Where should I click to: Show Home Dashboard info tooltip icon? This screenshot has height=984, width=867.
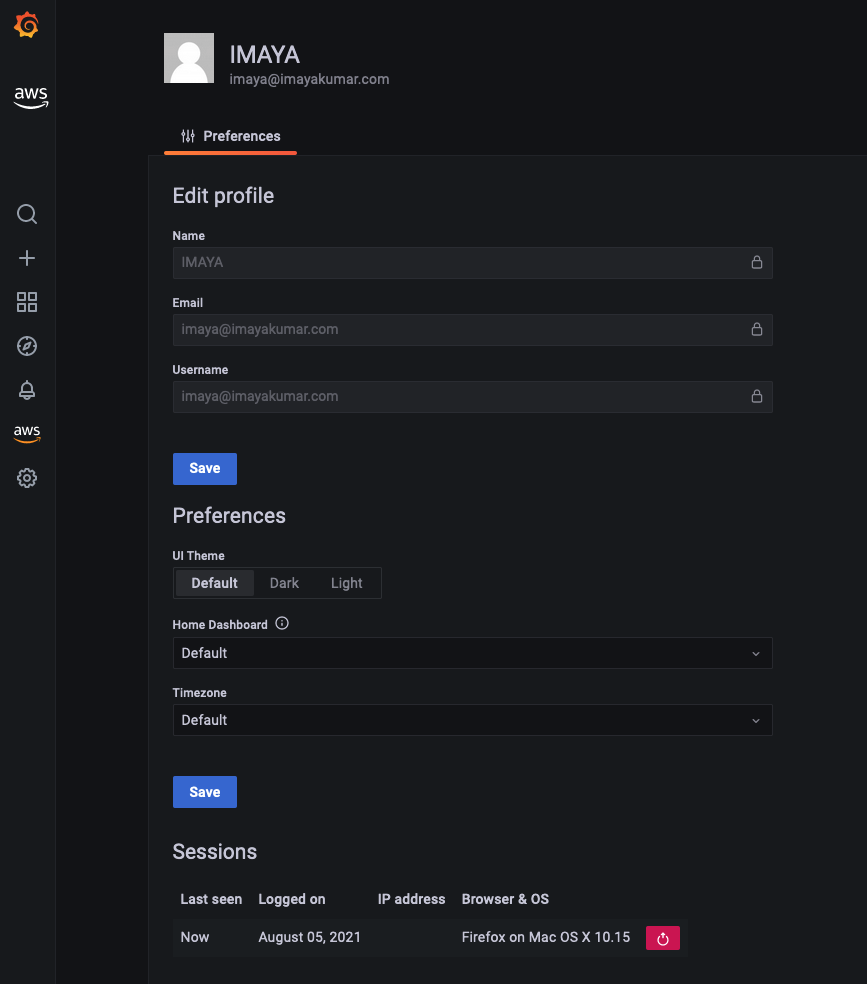tap(282, 623)
